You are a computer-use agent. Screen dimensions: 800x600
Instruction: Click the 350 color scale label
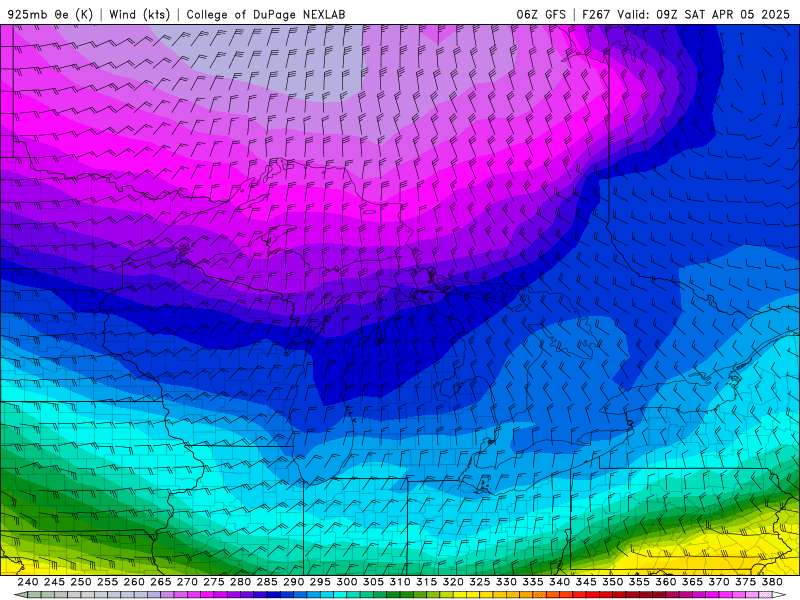pos(612,582)
